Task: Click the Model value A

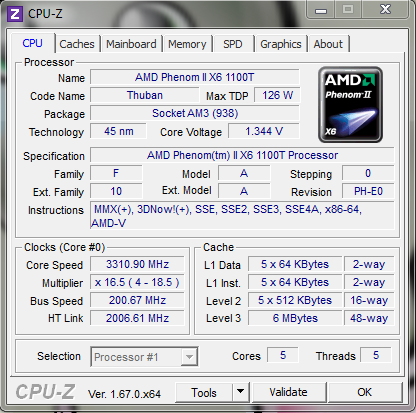Action: coord(244,173)
